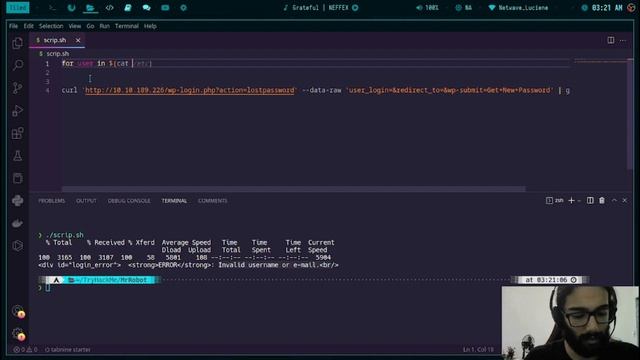Image resolution: width=640 pixels, height=360 pixels.
Task: Switch to the DEBUG CONSOLE tab
Action: [129, 201]
